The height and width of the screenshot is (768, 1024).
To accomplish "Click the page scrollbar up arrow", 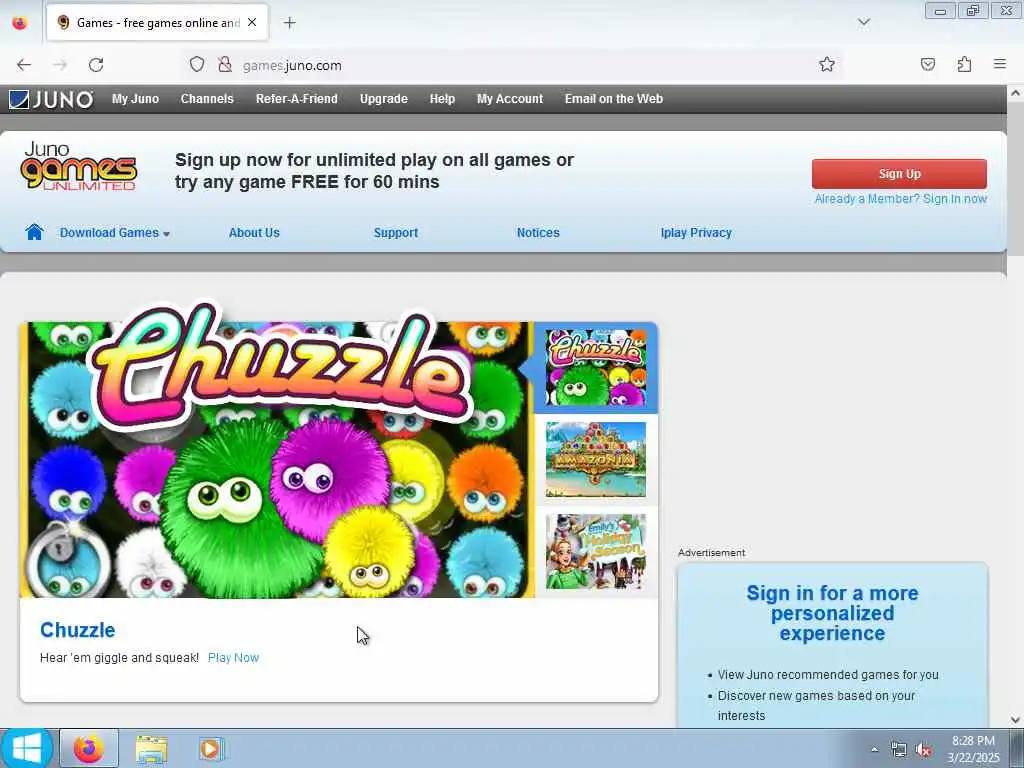I will (x=1015, y=93).
